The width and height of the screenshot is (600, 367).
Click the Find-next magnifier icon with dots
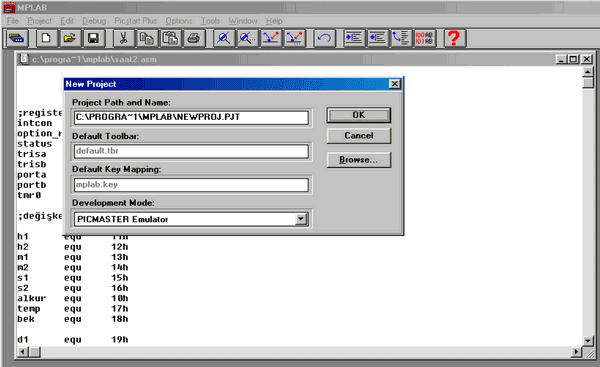point(247,38)
